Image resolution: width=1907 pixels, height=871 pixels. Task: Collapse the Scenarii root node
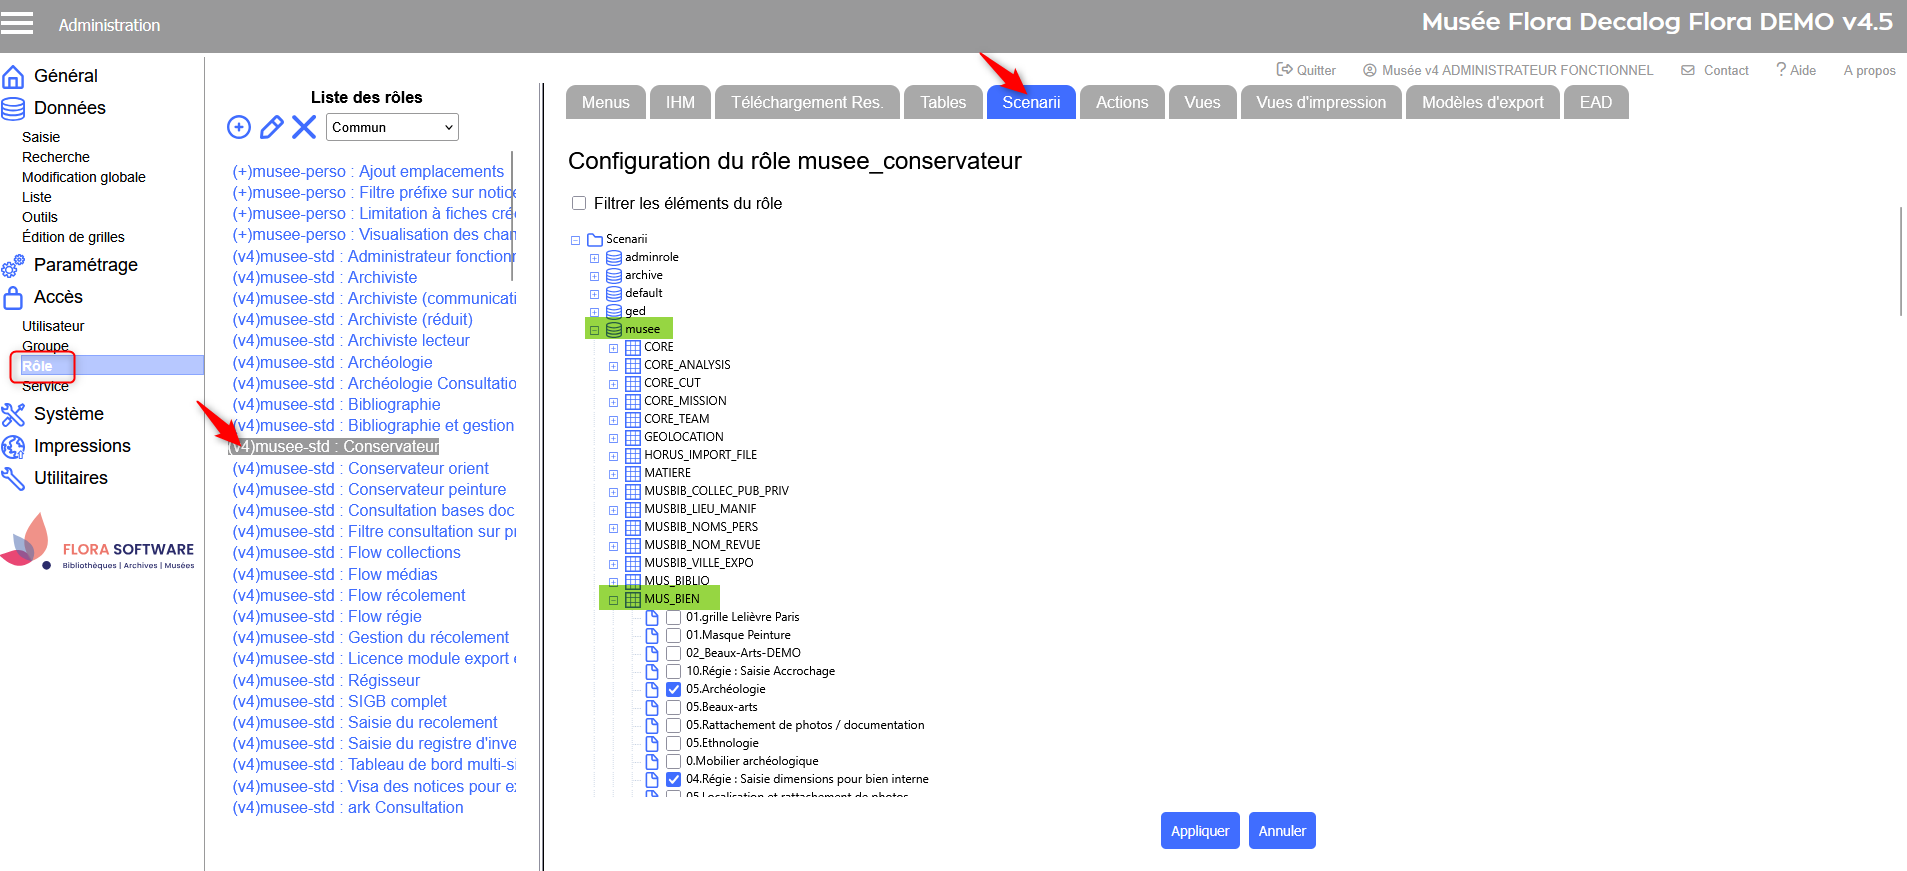click(576, 240)
